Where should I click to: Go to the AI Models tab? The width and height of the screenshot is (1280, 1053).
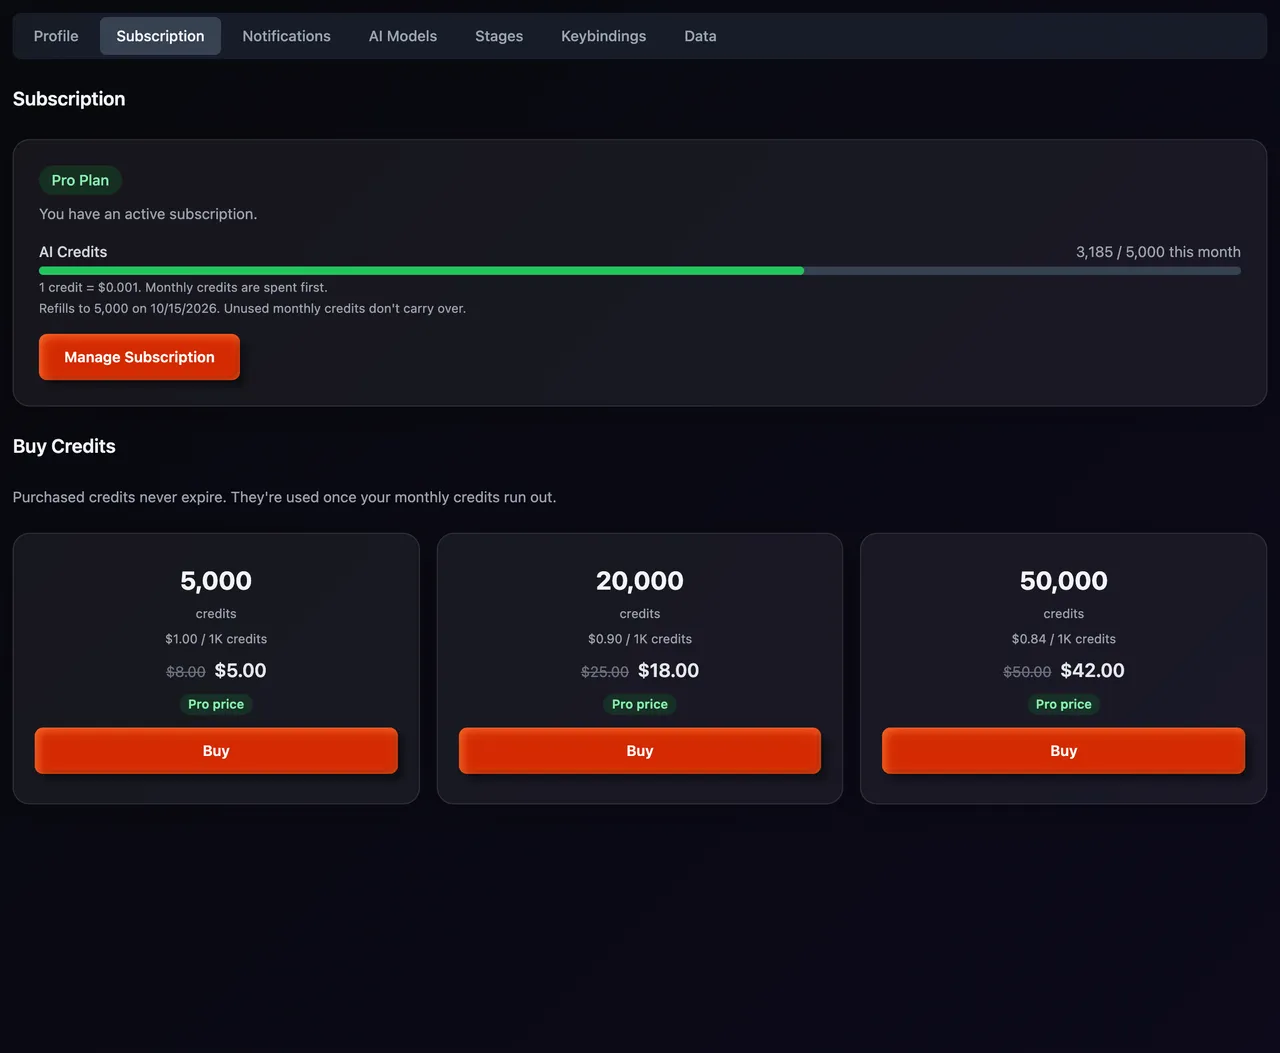coord(403,36)
